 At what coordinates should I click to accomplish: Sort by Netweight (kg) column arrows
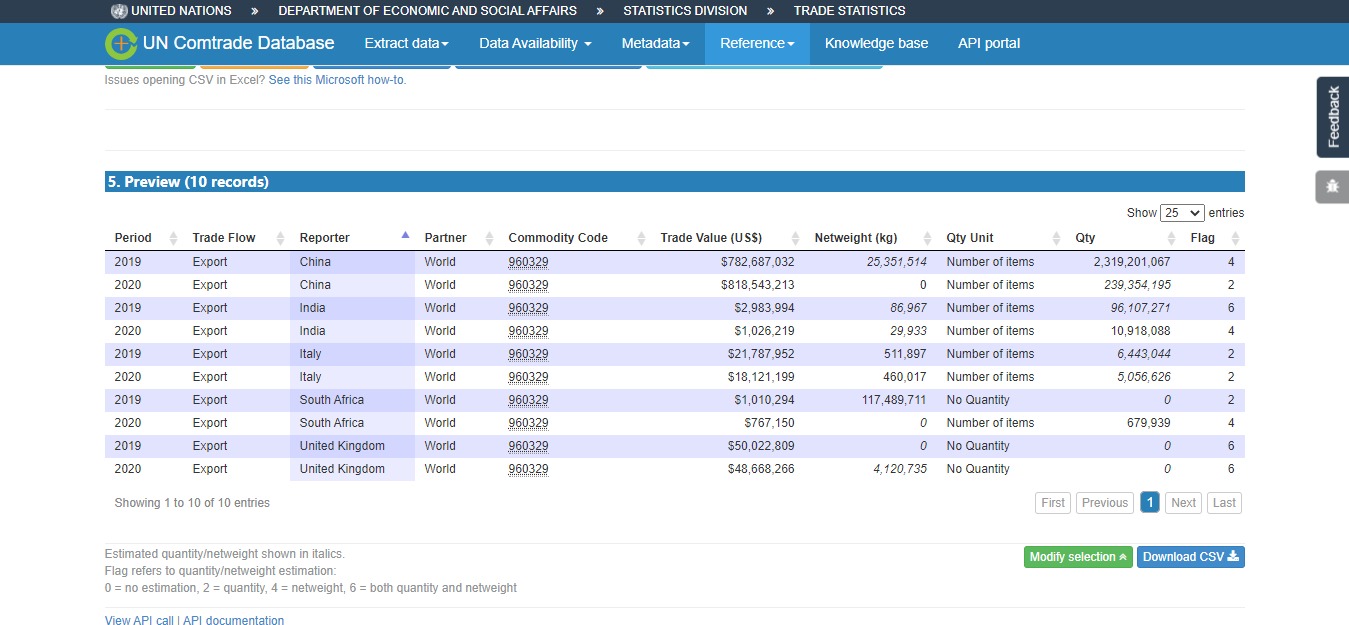pos(927,238)
